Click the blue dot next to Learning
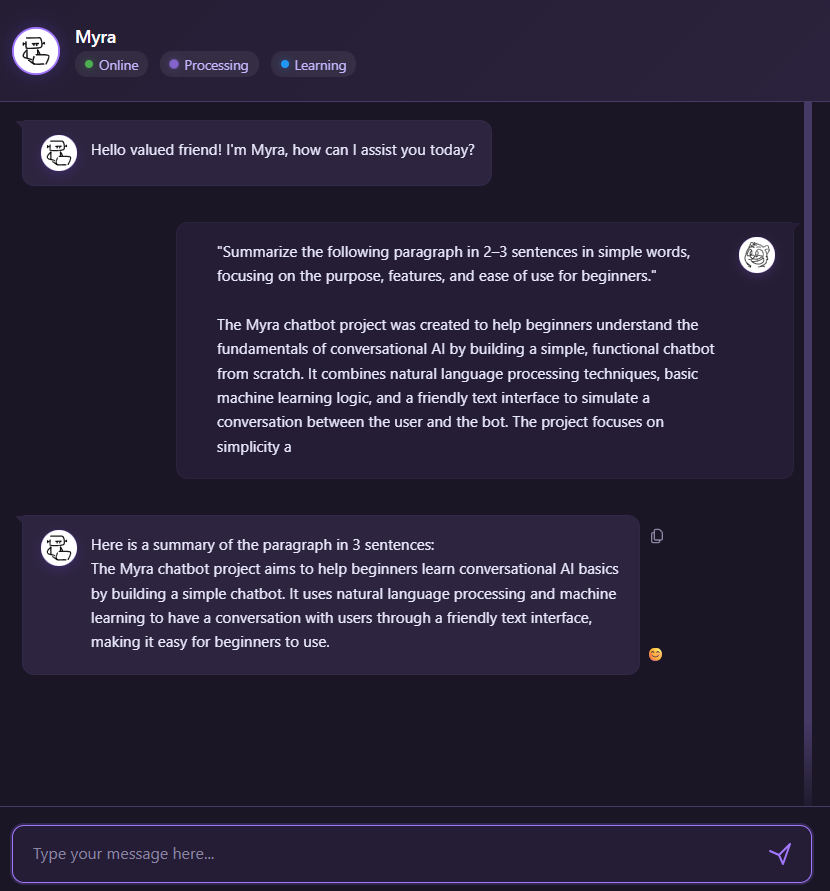 285,65
